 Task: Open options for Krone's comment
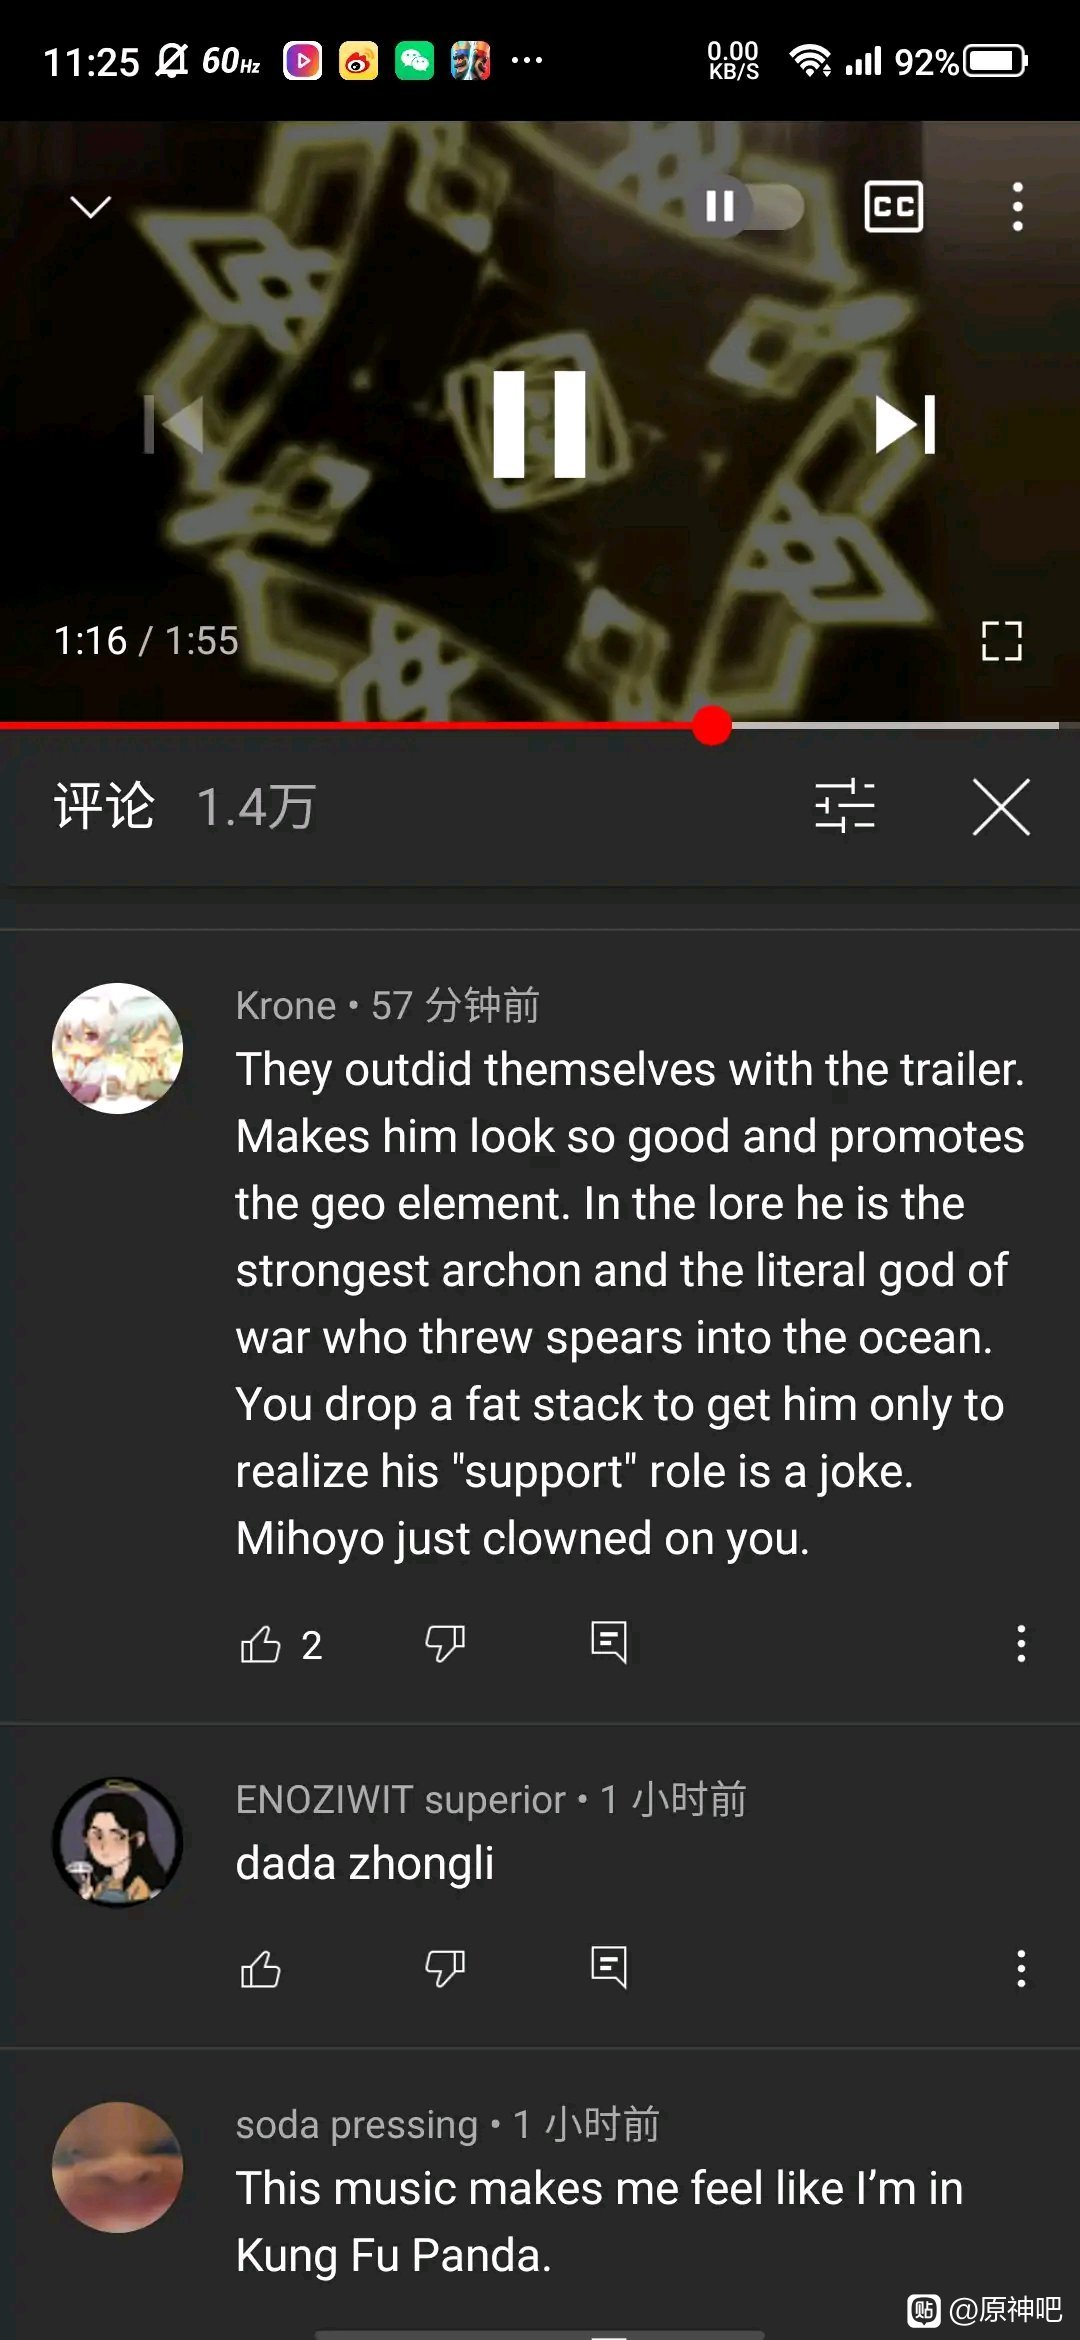[x=1021, y=1643]
